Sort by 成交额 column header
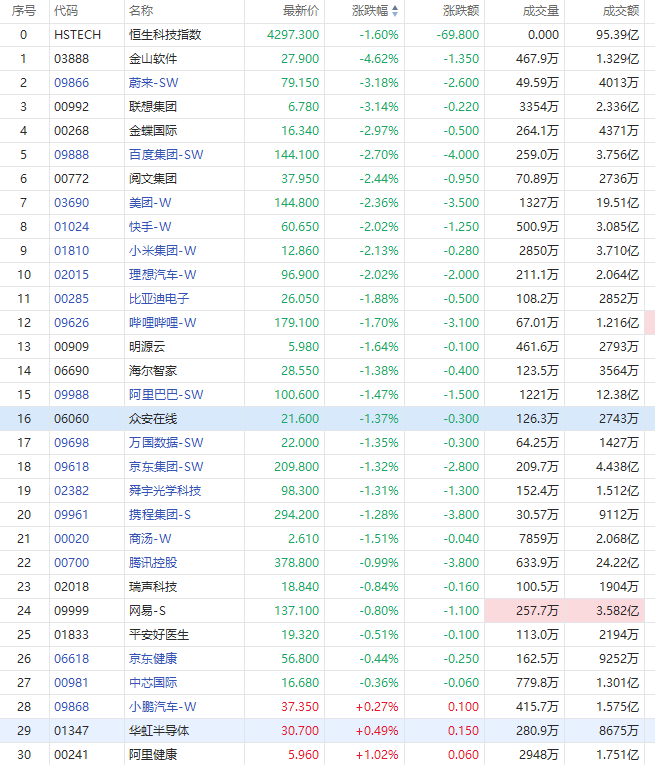This screenshot has height=765, width=655. [621, 11]
